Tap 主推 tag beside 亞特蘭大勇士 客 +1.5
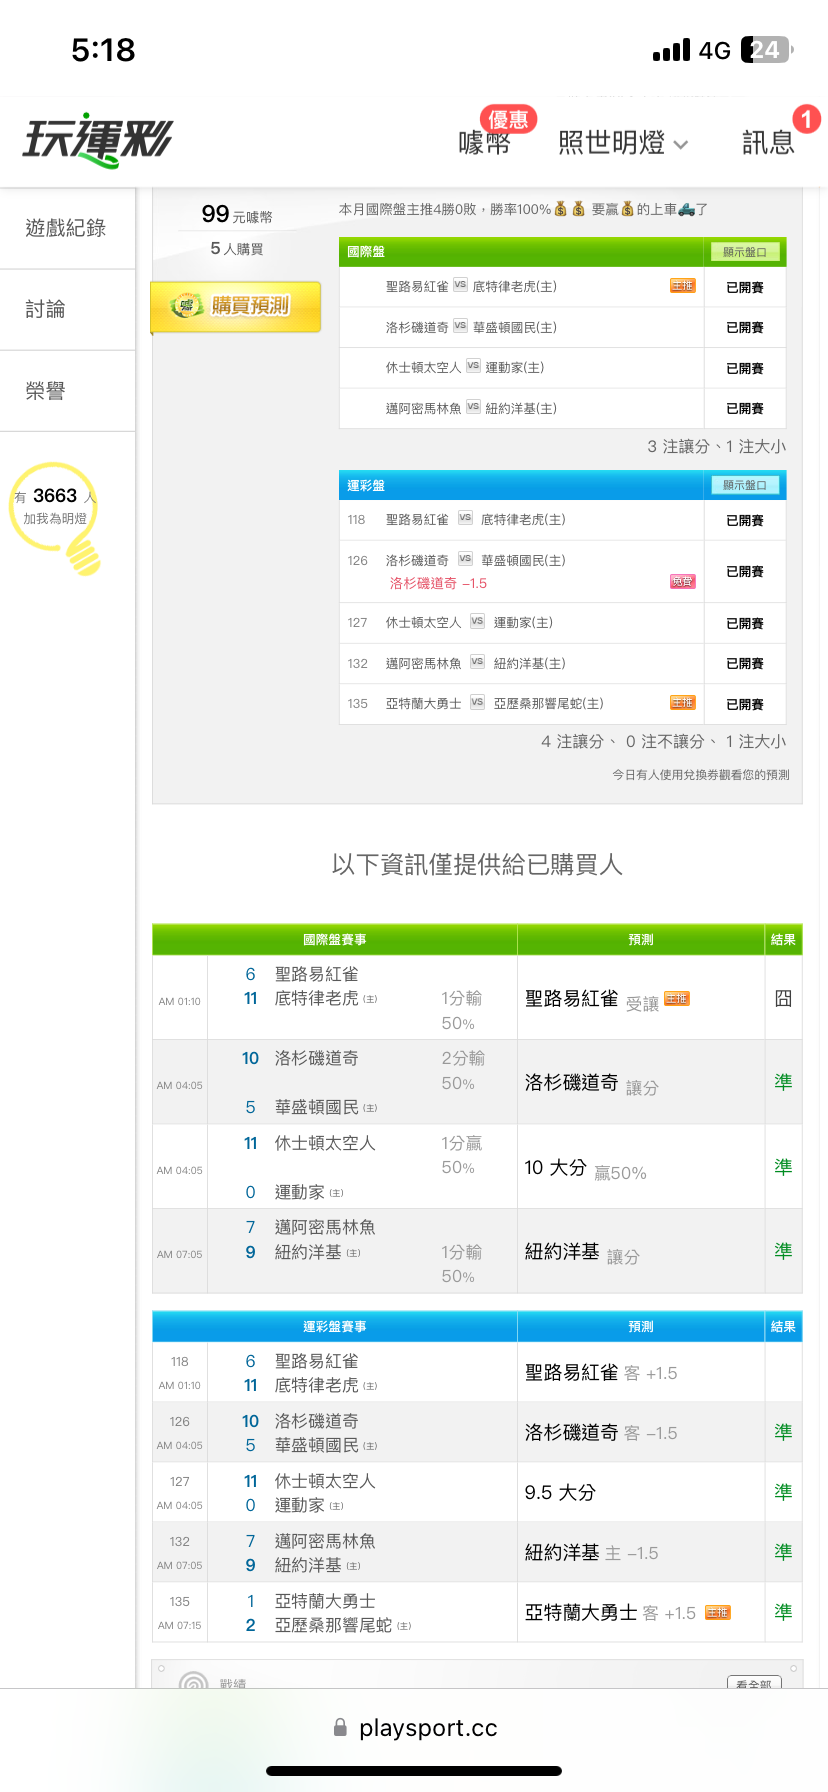 (x=718, y=1612)
